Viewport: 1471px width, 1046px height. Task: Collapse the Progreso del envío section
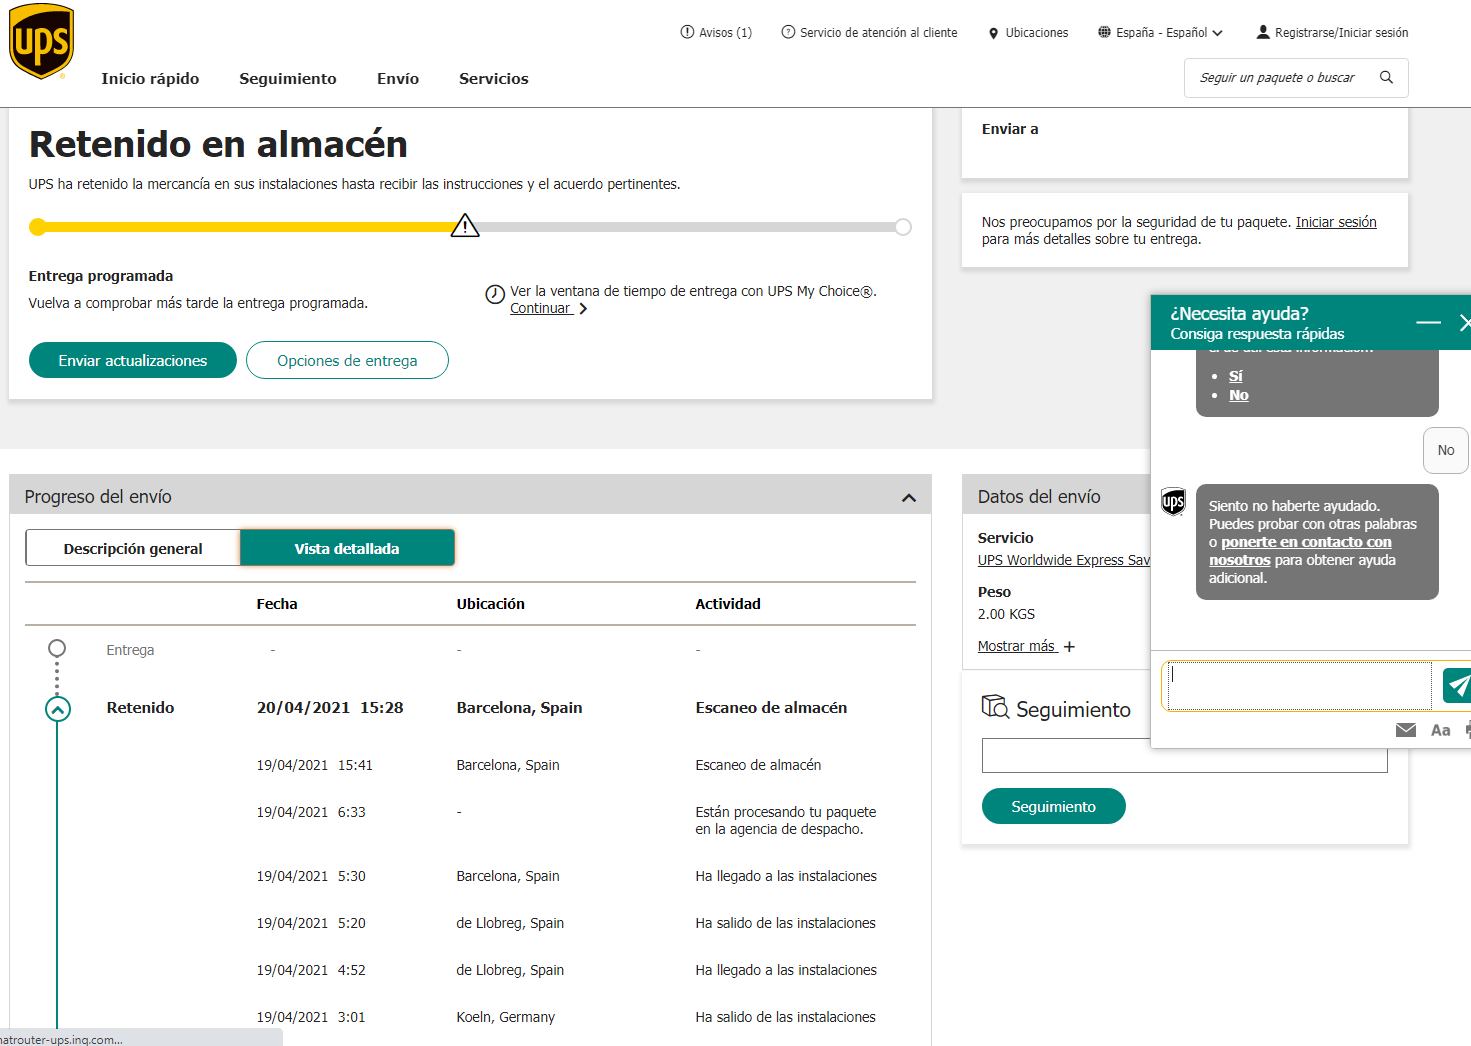pos(909,497)
